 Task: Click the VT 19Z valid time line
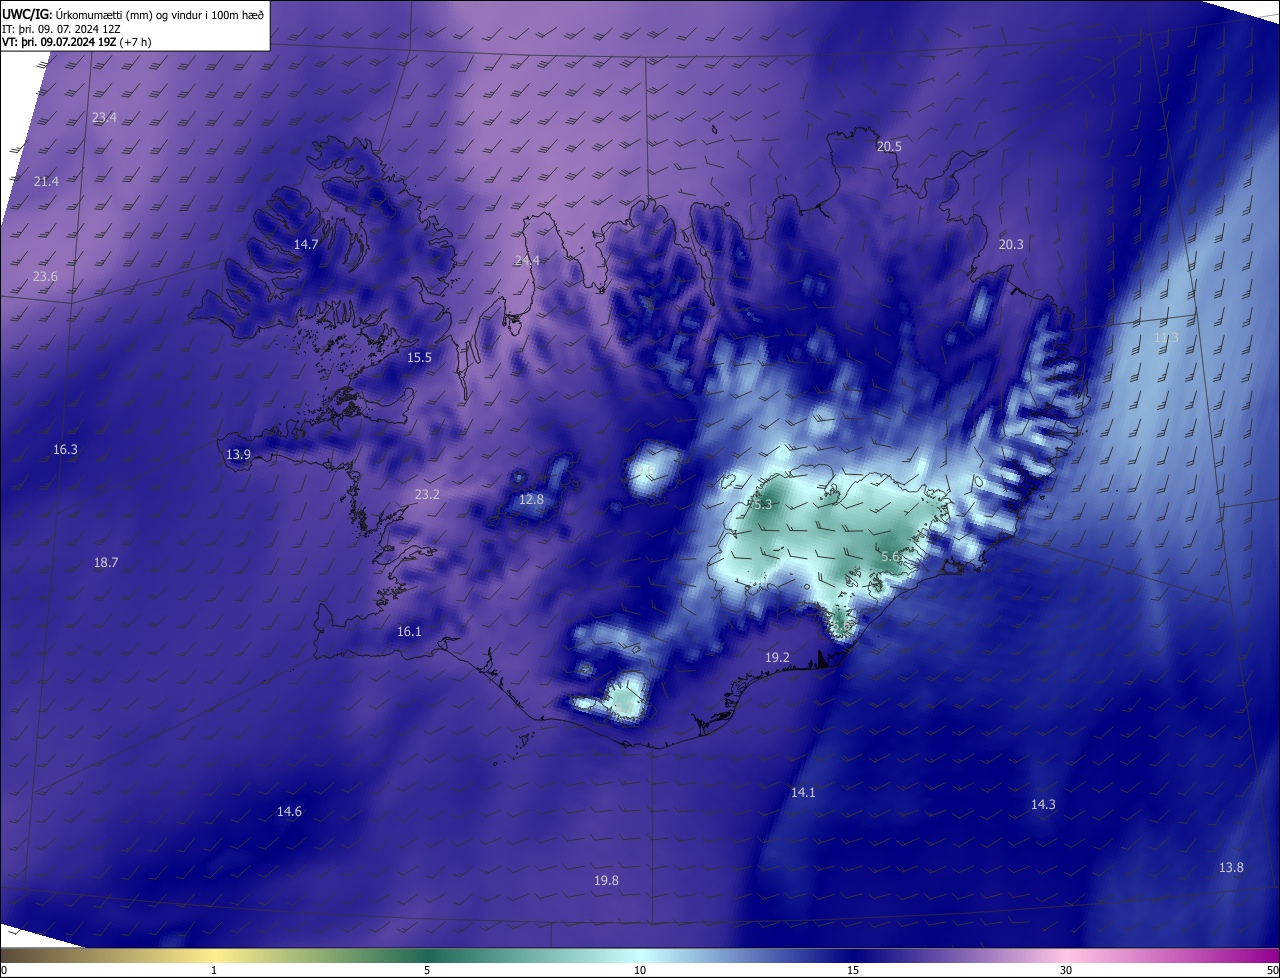pyautogui.click(x=76, y=42)
